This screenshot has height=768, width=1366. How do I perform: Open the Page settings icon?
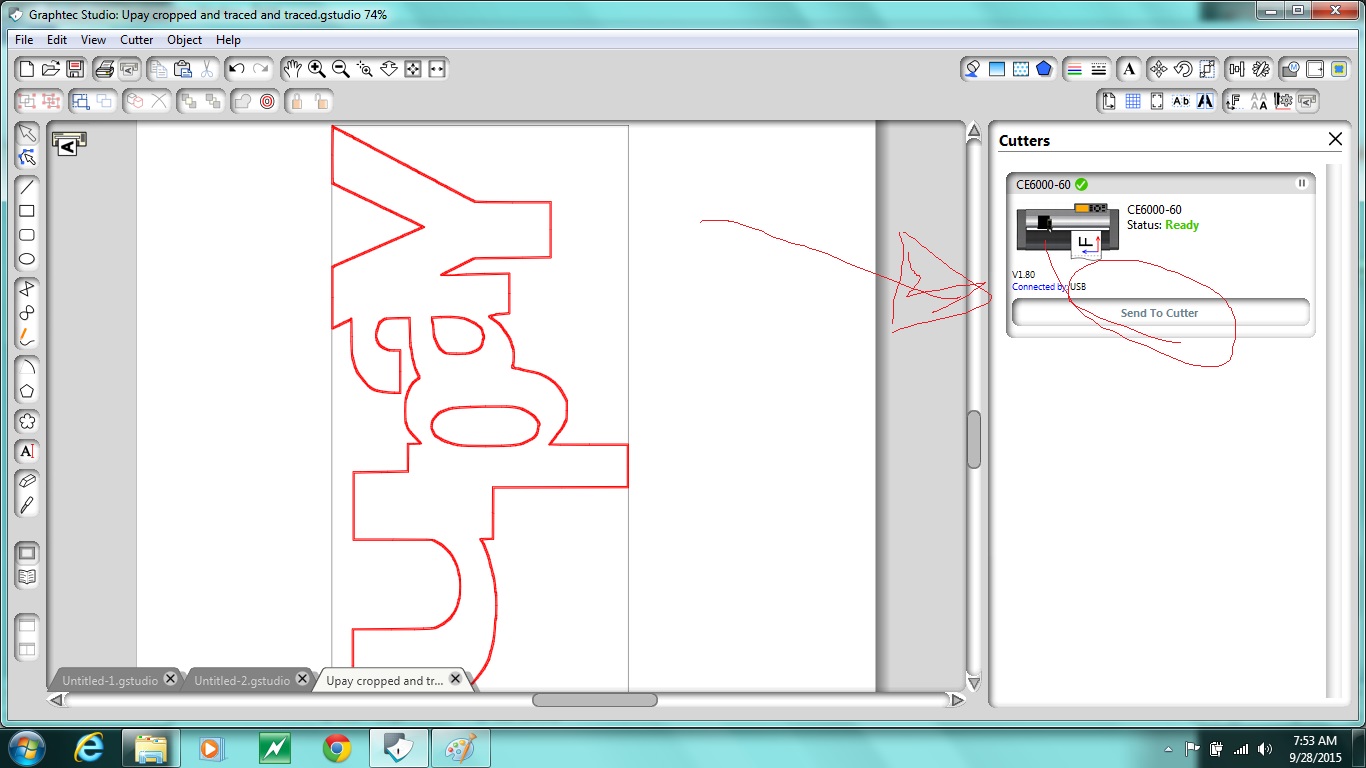pyautogui.click(x=1108, y=101)
